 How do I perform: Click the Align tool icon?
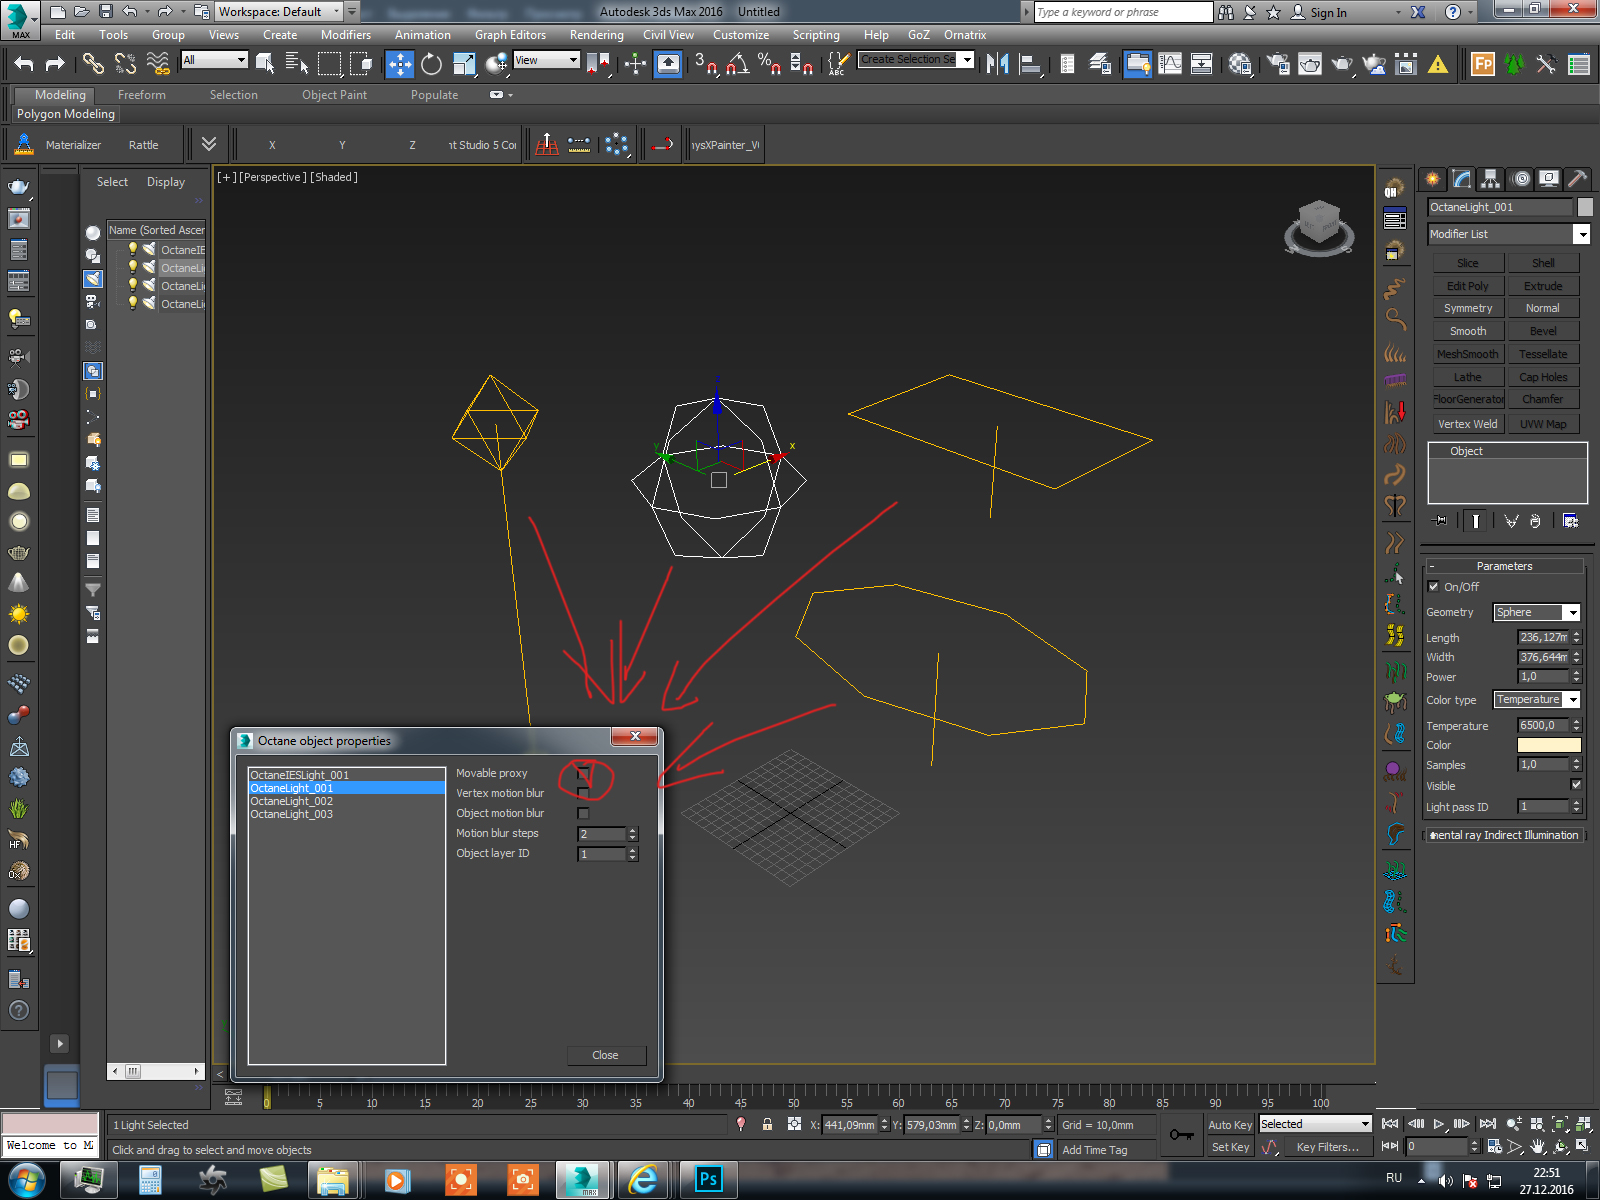[1030, 64]
